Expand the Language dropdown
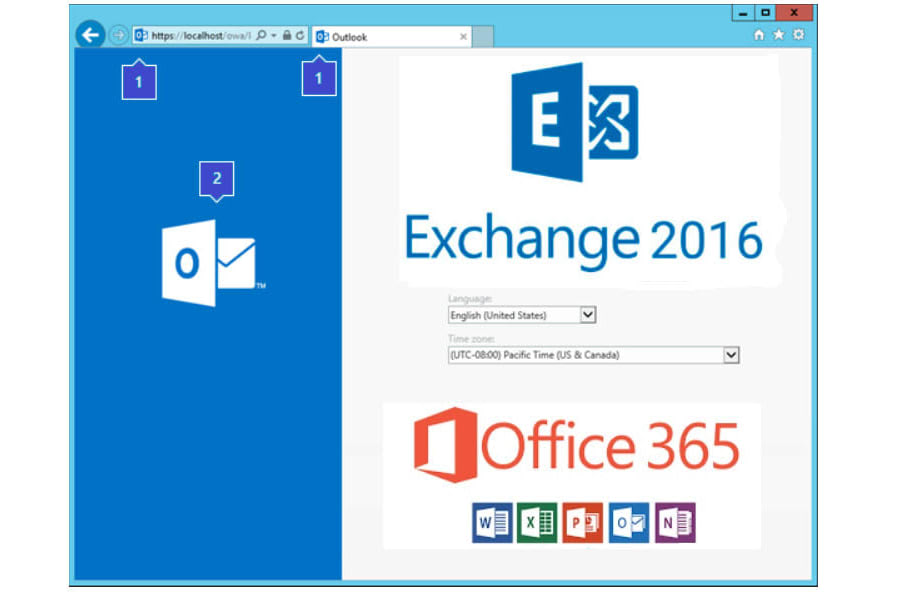 [x=588, y=315]
